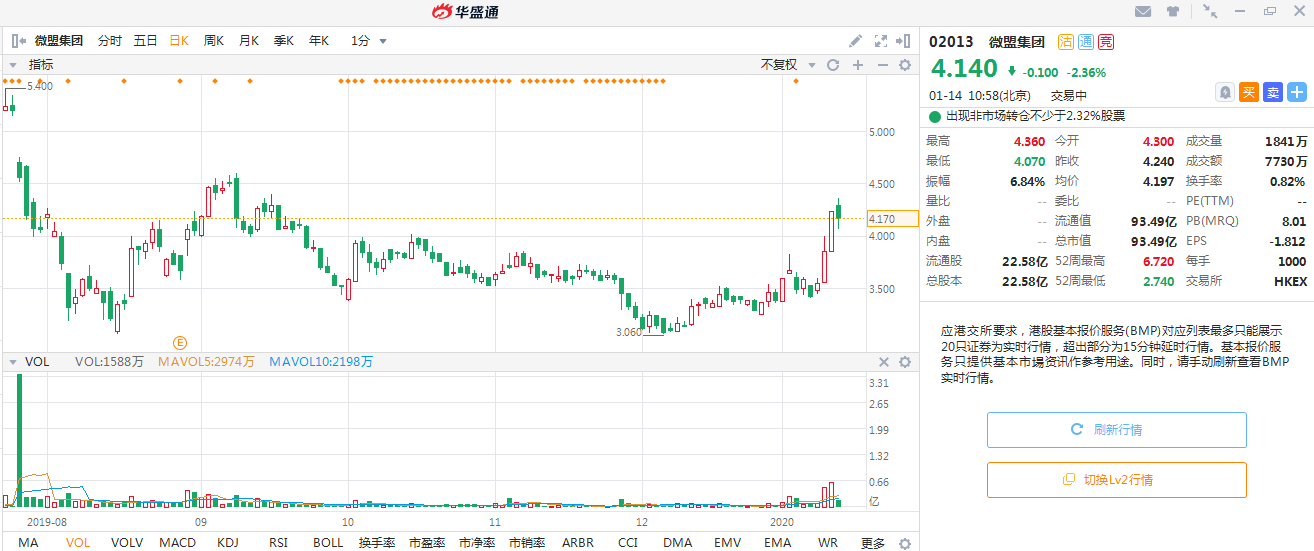
Task: Open main chart settings gear
Action: pyautogui.click(x=905, y=65)
